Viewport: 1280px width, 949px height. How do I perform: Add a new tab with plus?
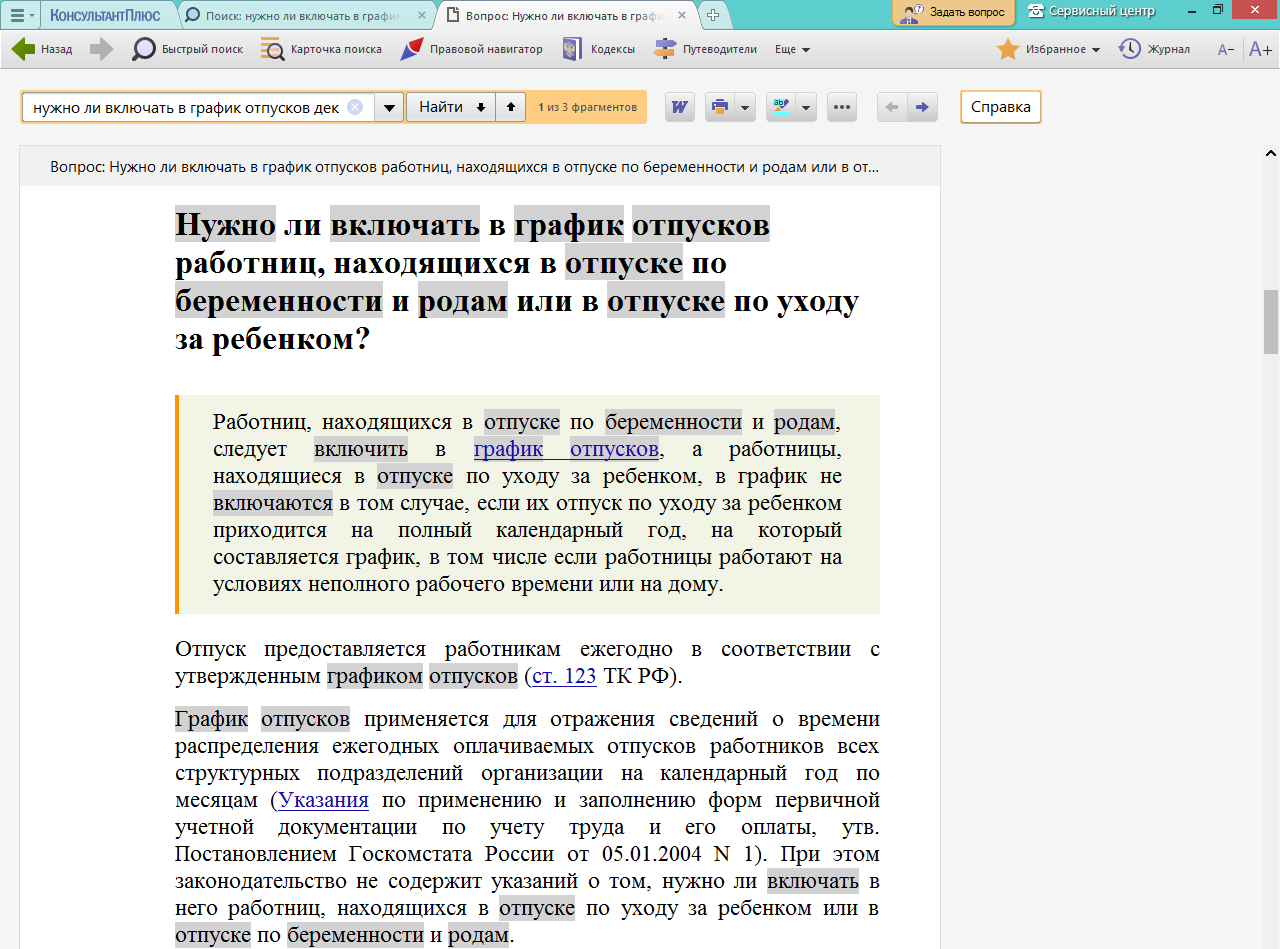[713, 15]
